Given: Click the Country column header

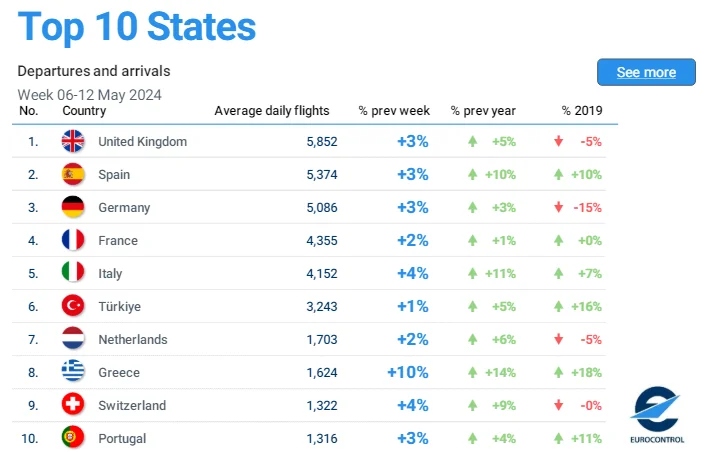Looking at the screenshot, I should tap(84, 111).
